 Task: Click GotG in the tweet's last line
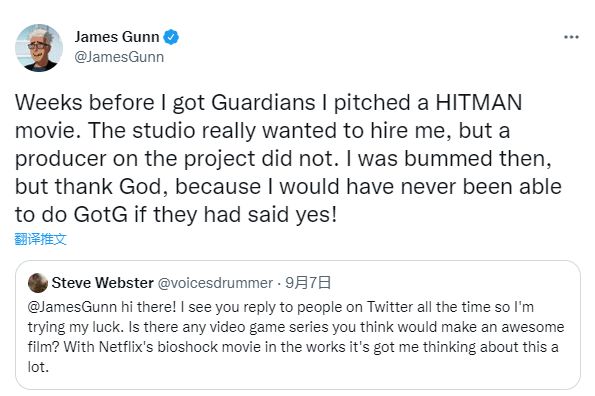point(101,214)
